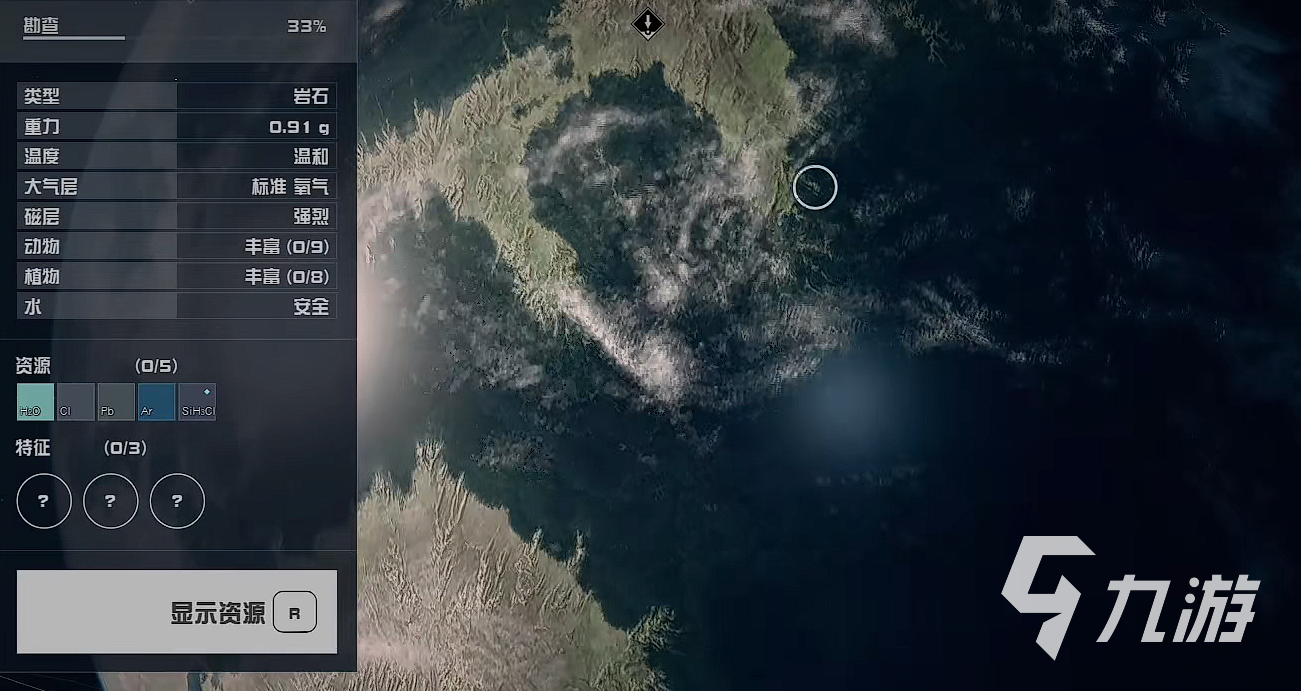Click the landing site marker on planet
Viewport: 1301px width, 691px height.
[x=648, y=23]
